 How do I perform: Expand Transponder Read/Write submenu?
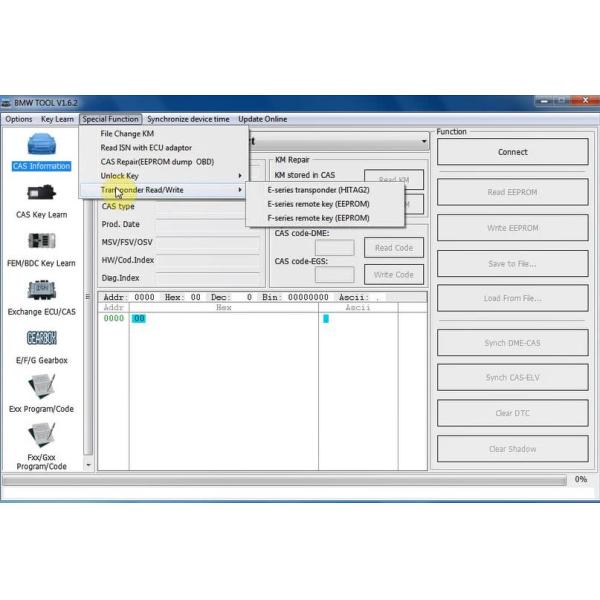click(170, 190)
